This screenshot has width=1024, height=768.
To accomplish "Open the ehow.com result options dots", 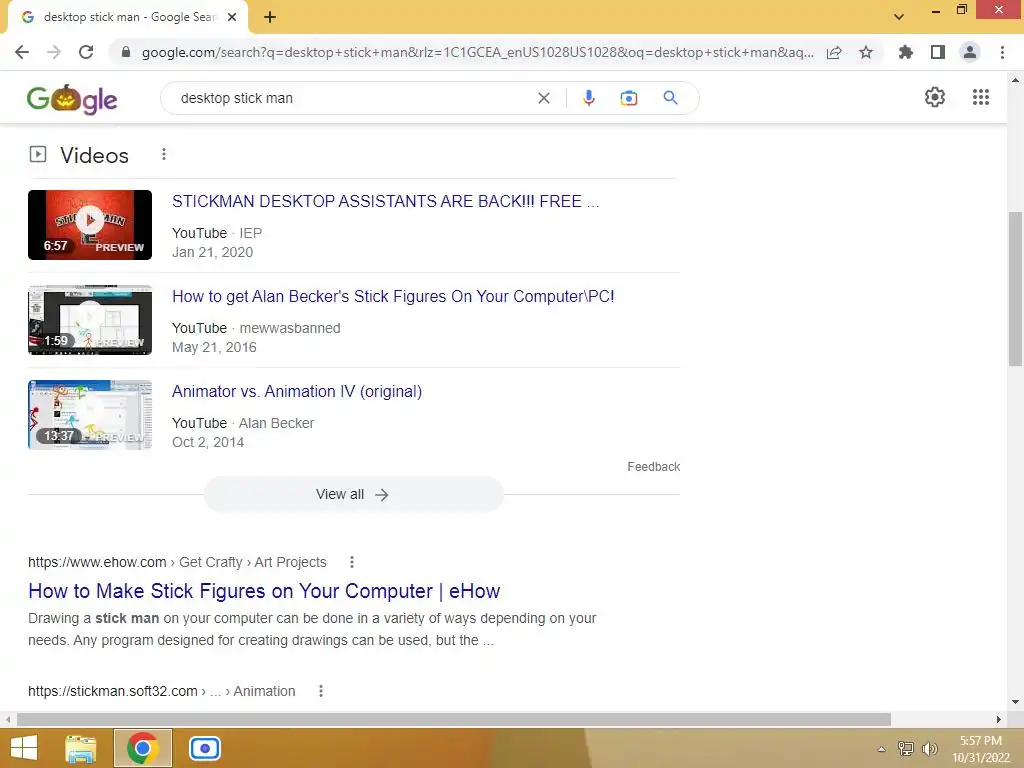I will (352, 562).
